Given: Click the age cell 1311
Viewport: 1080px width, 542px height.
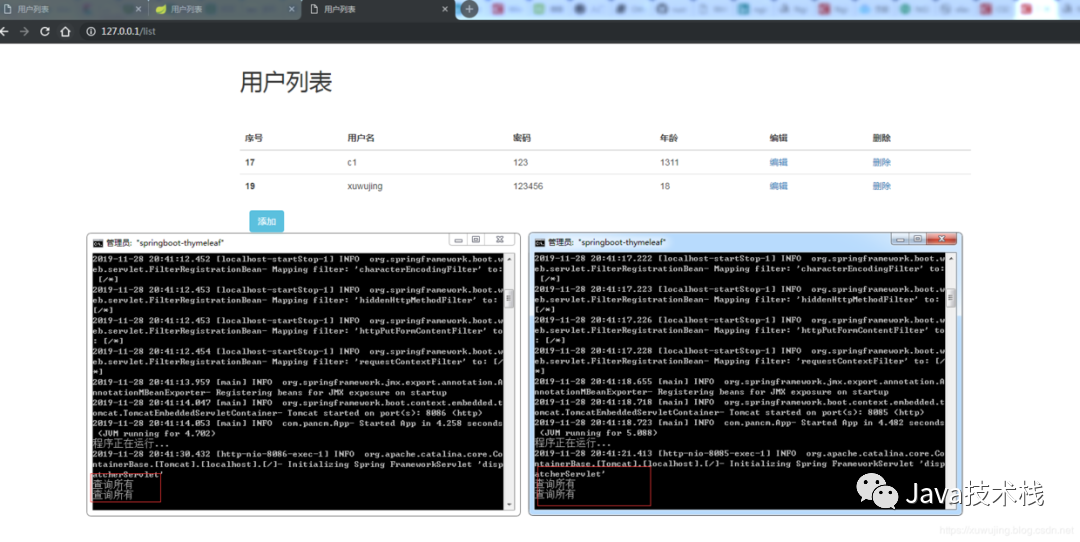Looking at the screenshot, I should 669,163.
